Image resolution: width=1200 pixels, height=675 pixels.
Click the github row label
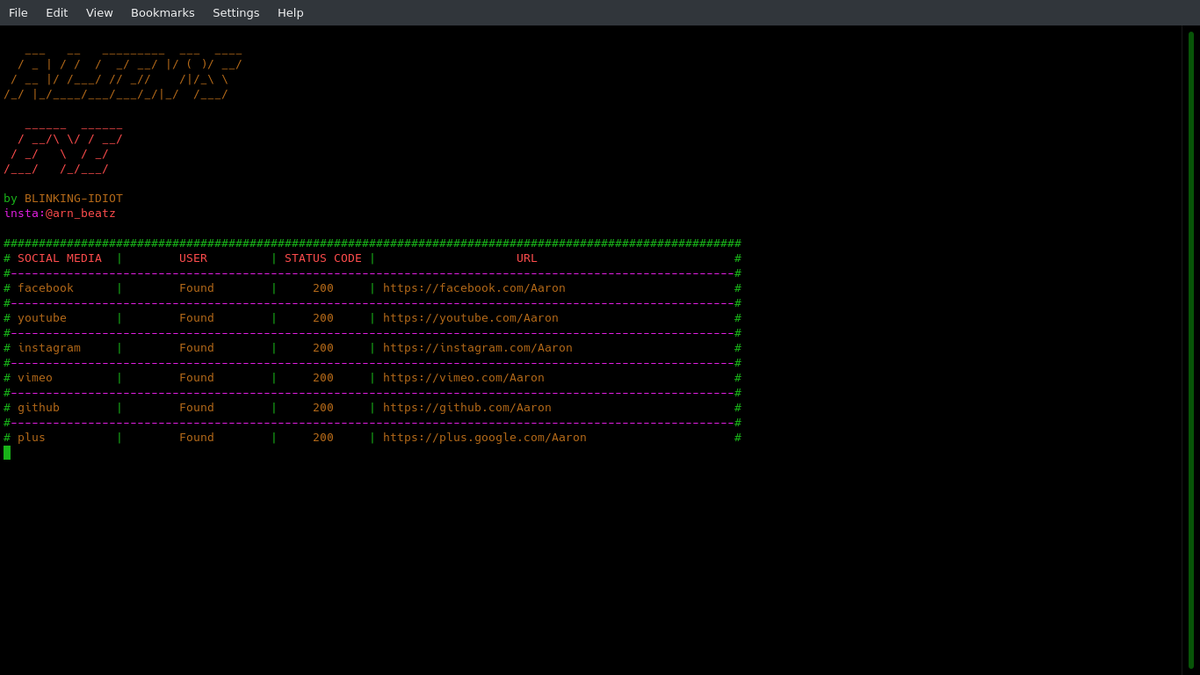tap(38, 408)
